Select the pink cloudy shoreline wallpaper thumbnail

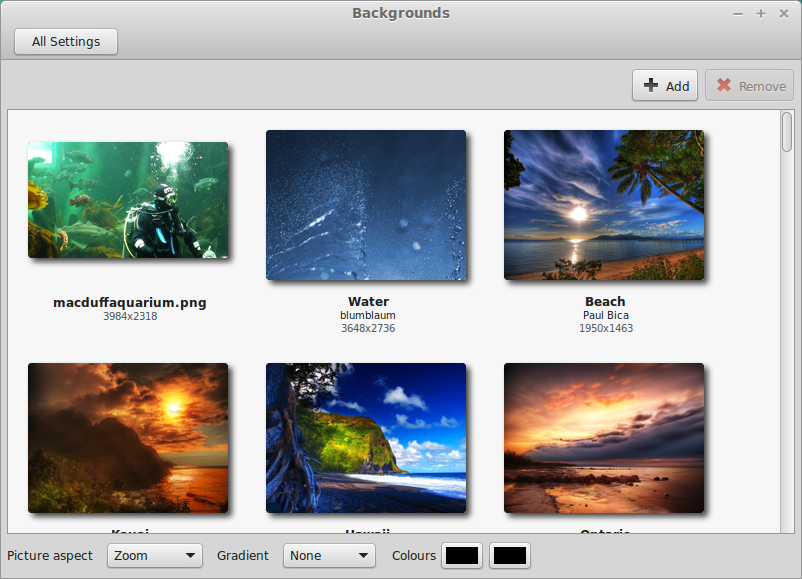point(604,438)
